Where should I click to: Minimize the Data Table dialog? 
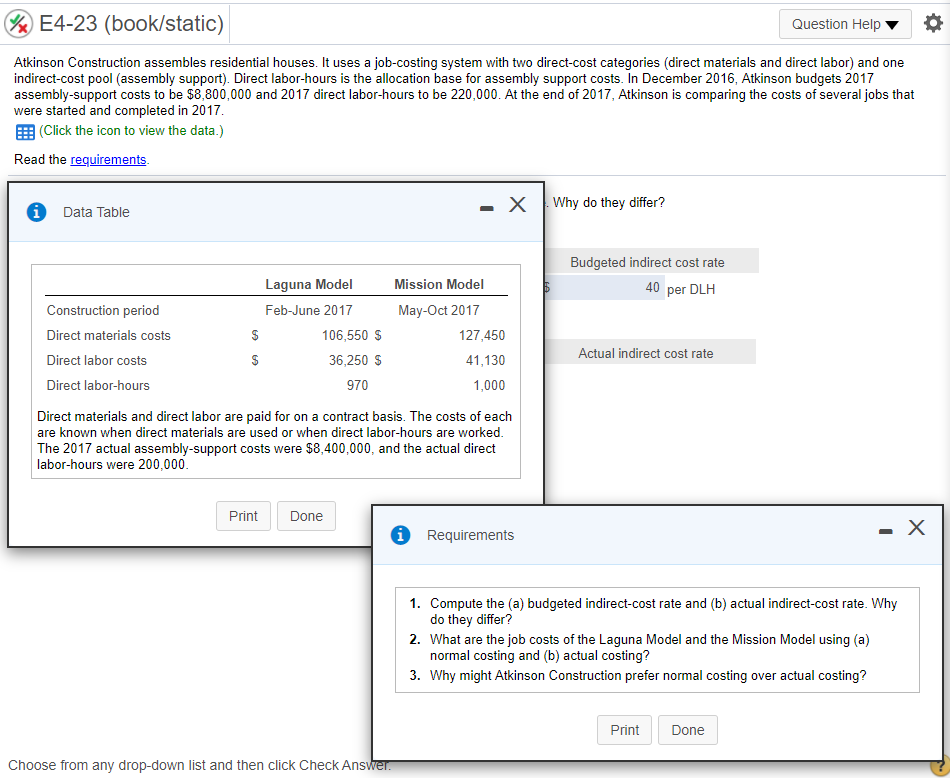pos(487,208)
